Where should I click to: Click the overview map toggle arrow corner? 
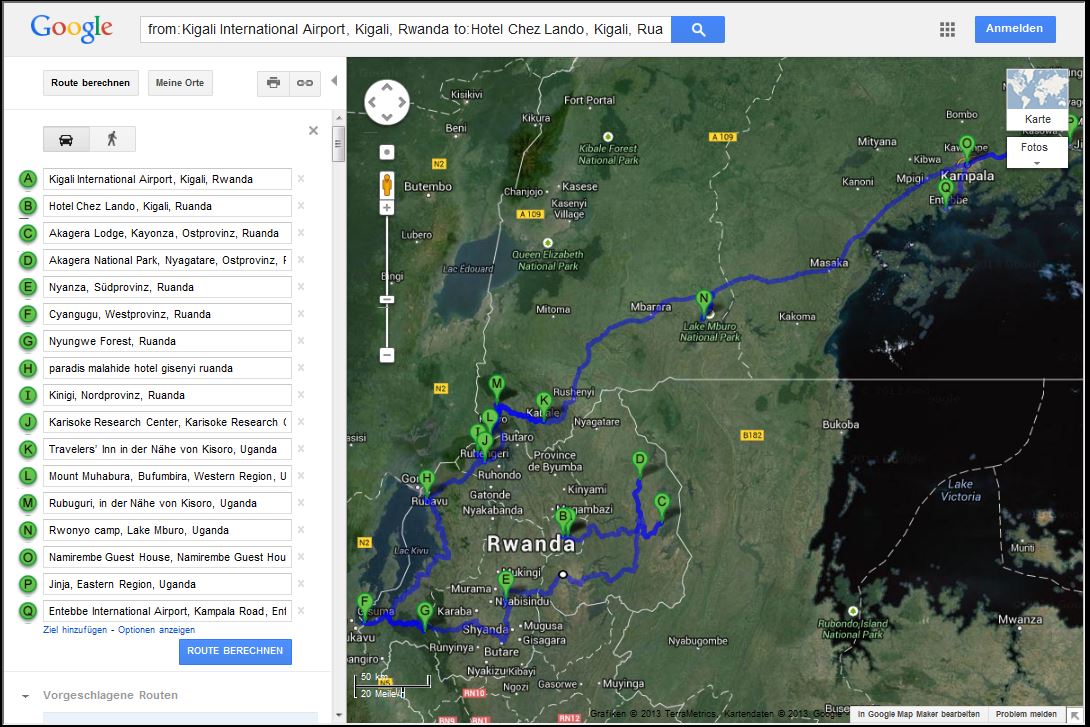tap(1075, 714)
